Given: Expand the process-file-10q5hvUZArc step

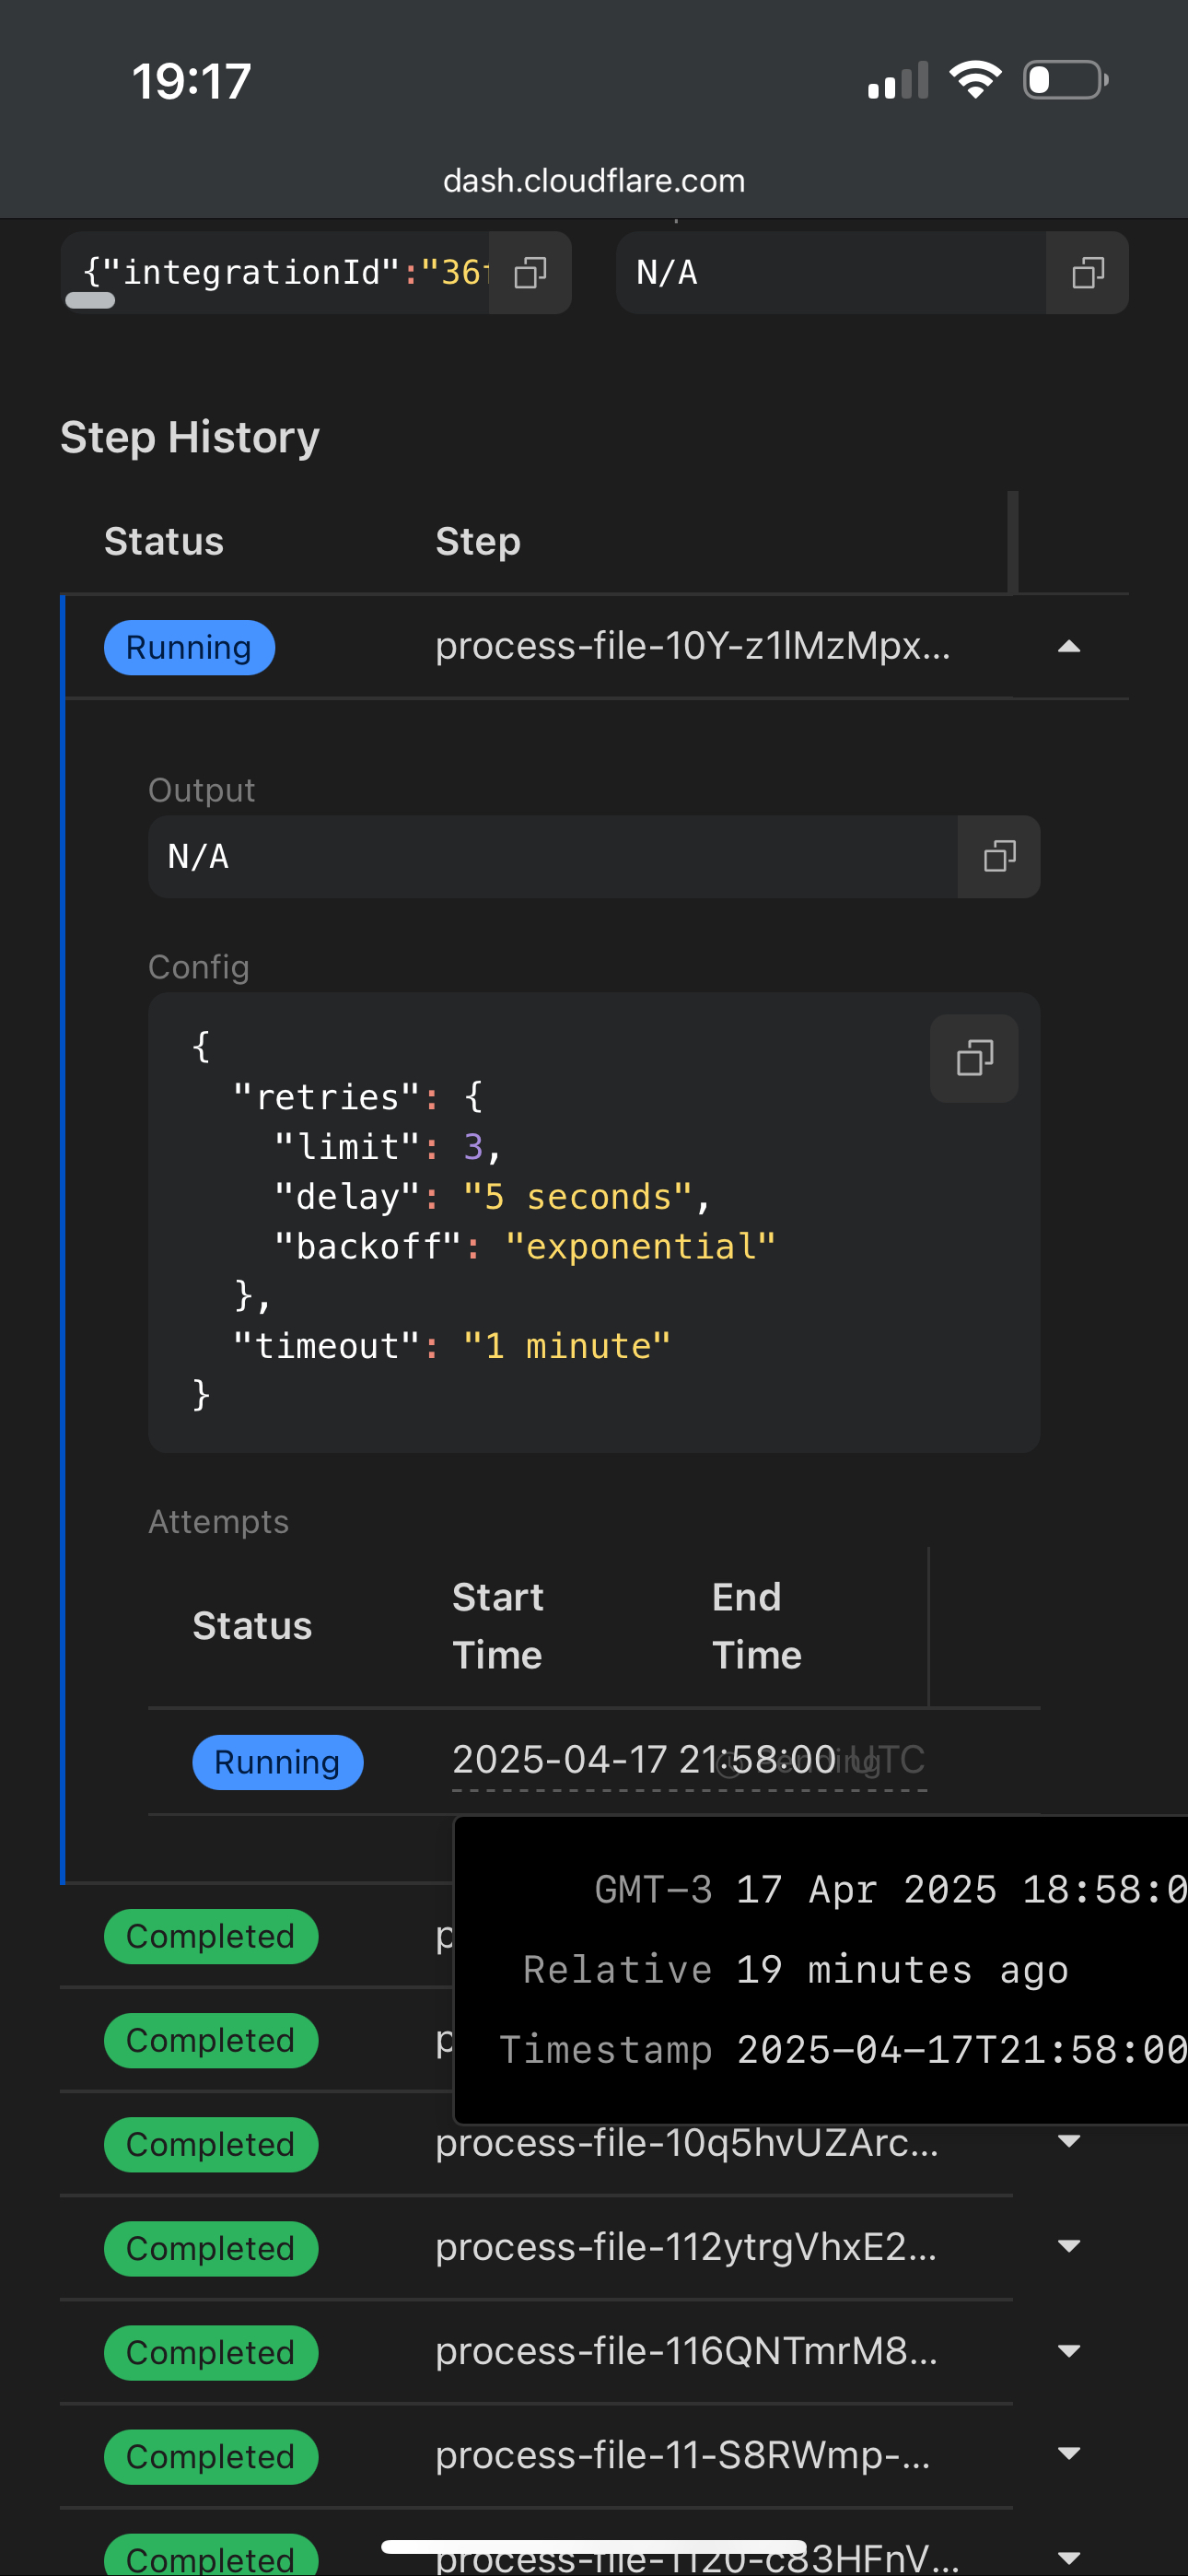Looking at the screenshot, I should 1069,2141.
